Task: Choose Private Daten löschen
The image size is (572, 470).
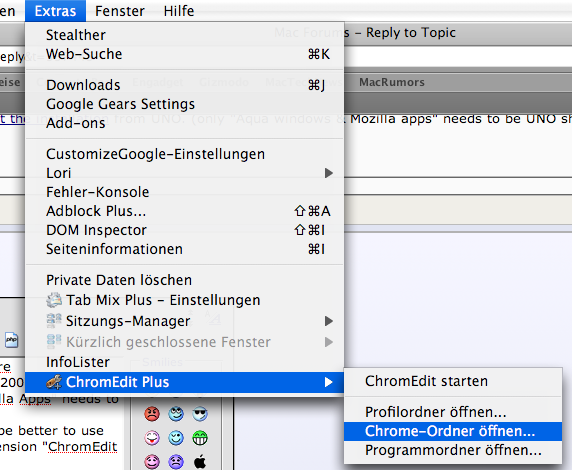Action: (x=185, y=280)
